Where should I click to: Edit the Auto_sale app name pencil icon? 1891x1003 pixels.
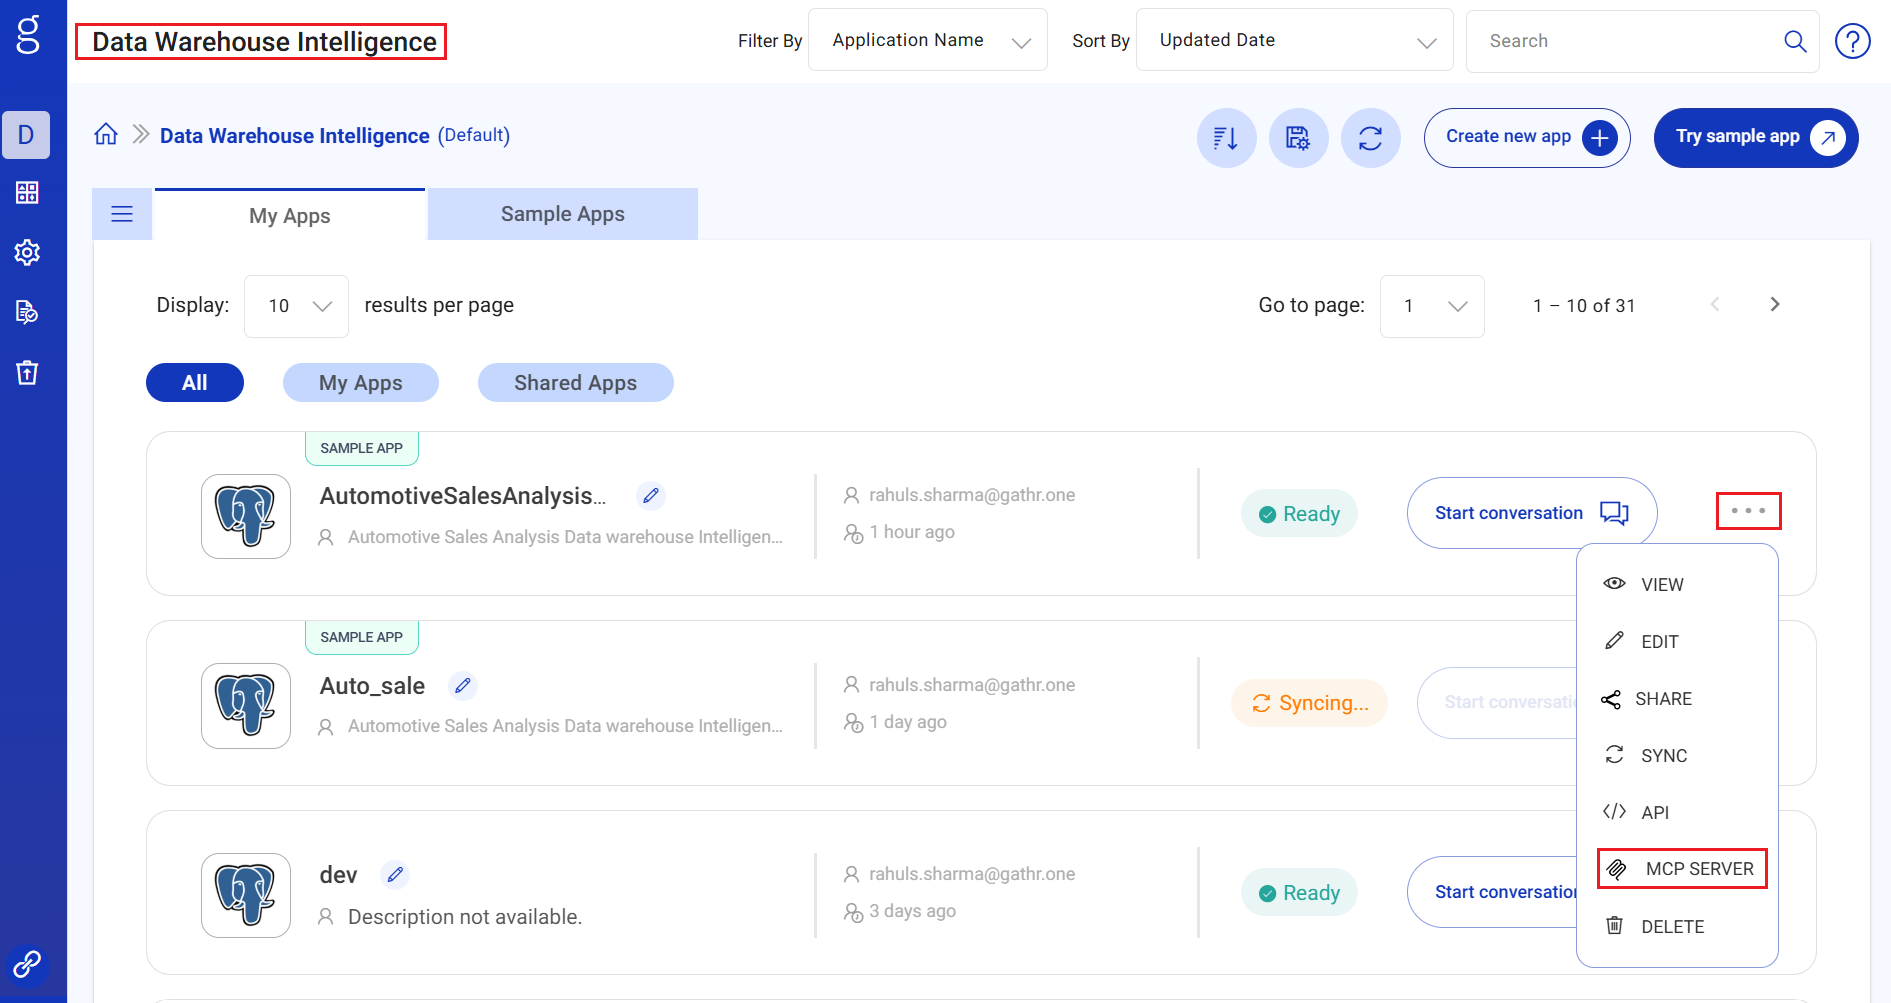point(462,686)
